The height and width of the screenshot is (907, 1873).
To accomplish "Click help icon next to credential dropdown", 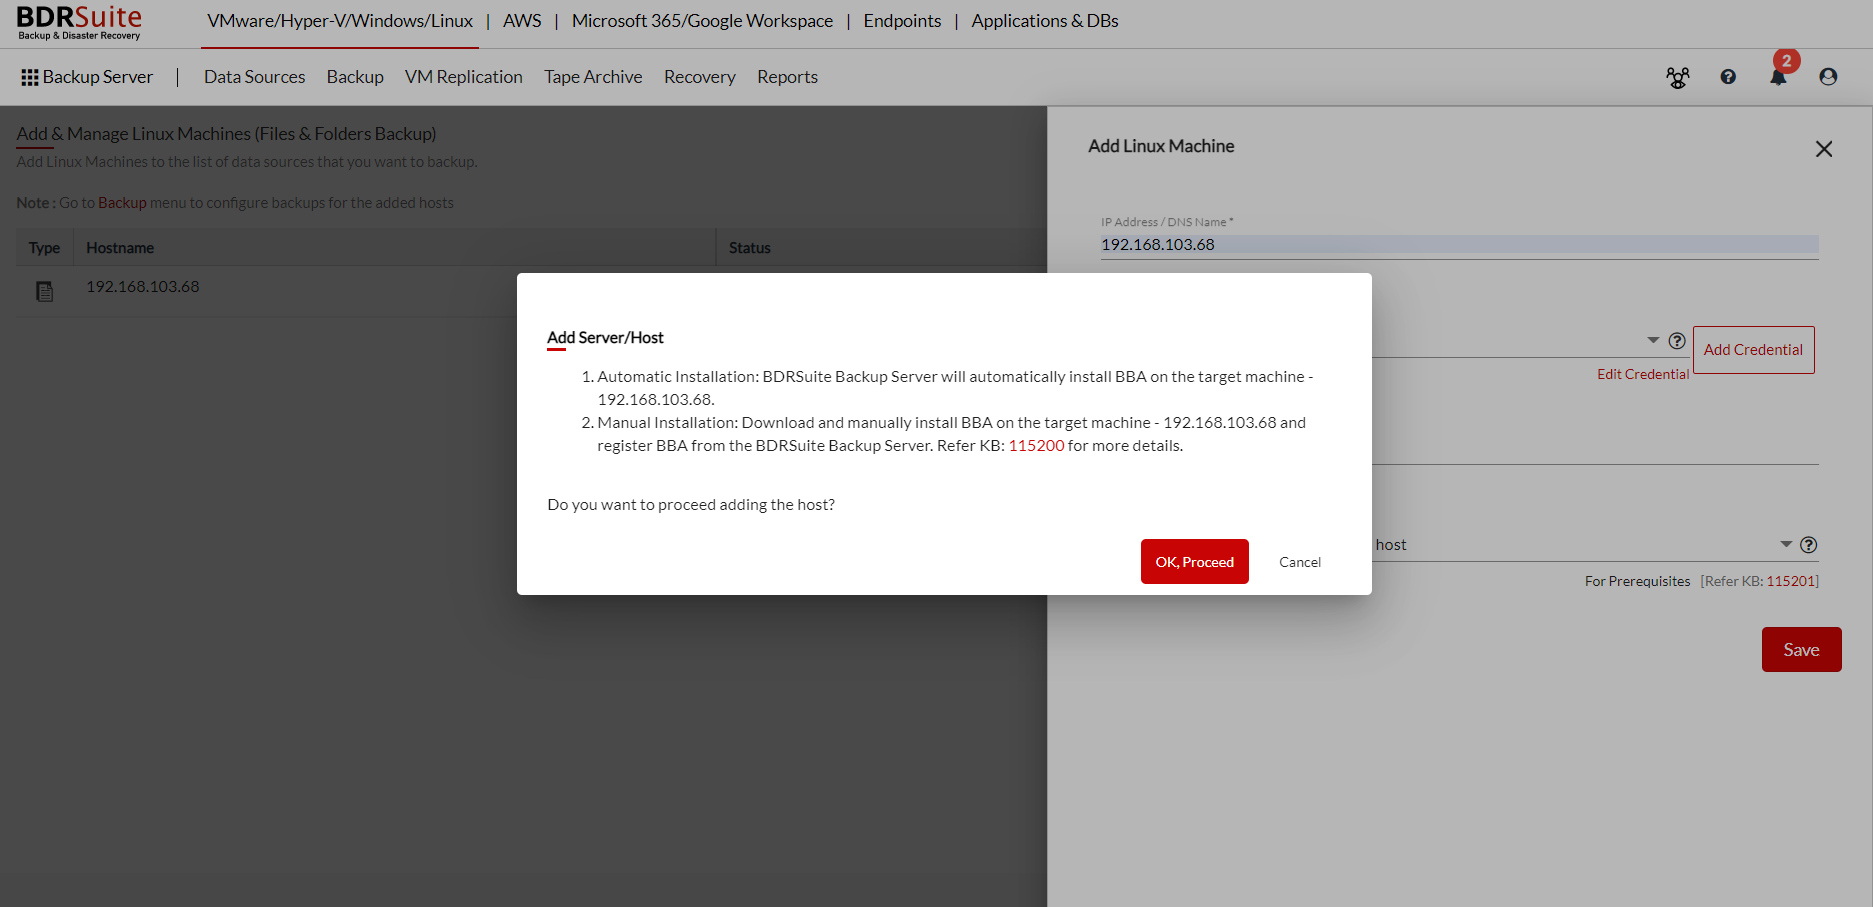I will (x=1677, y=341).
